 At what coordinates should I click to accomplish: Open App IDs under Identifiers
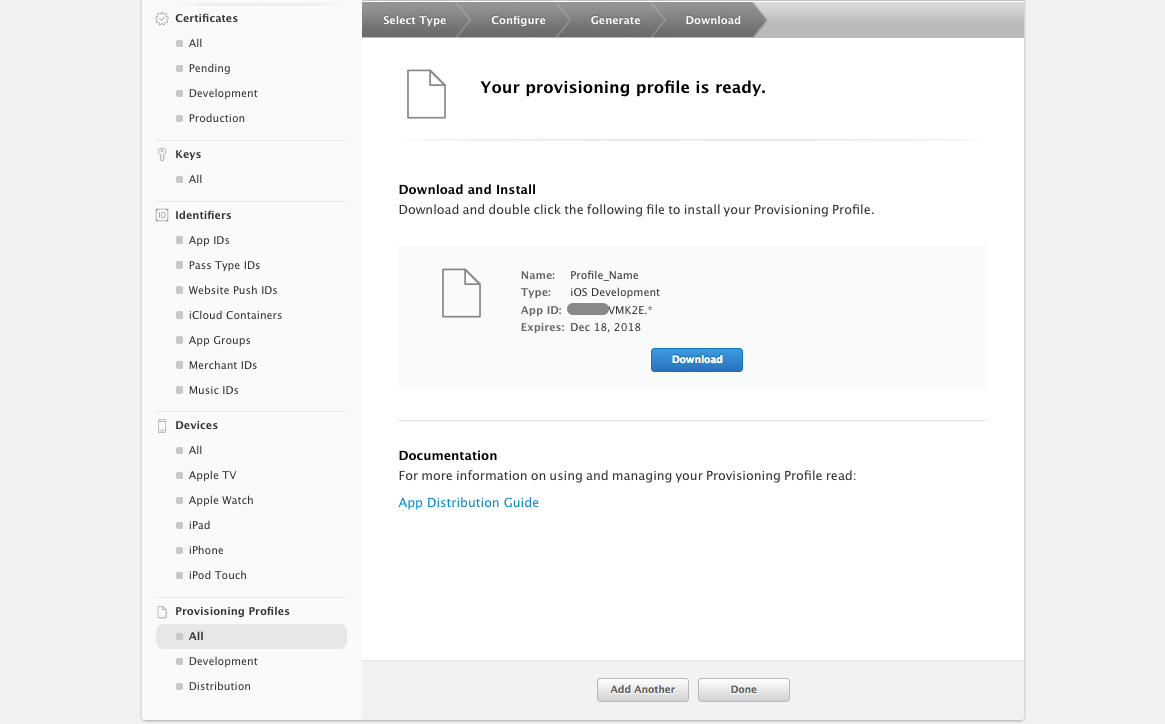coord(209,241)
